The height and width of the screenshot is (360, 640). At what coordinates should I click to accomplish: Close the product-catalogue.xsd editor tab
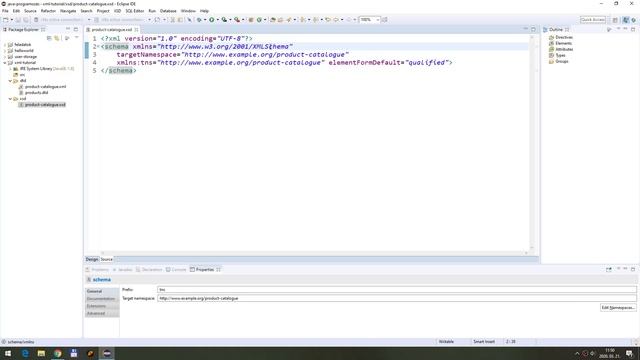pos(136,30)
